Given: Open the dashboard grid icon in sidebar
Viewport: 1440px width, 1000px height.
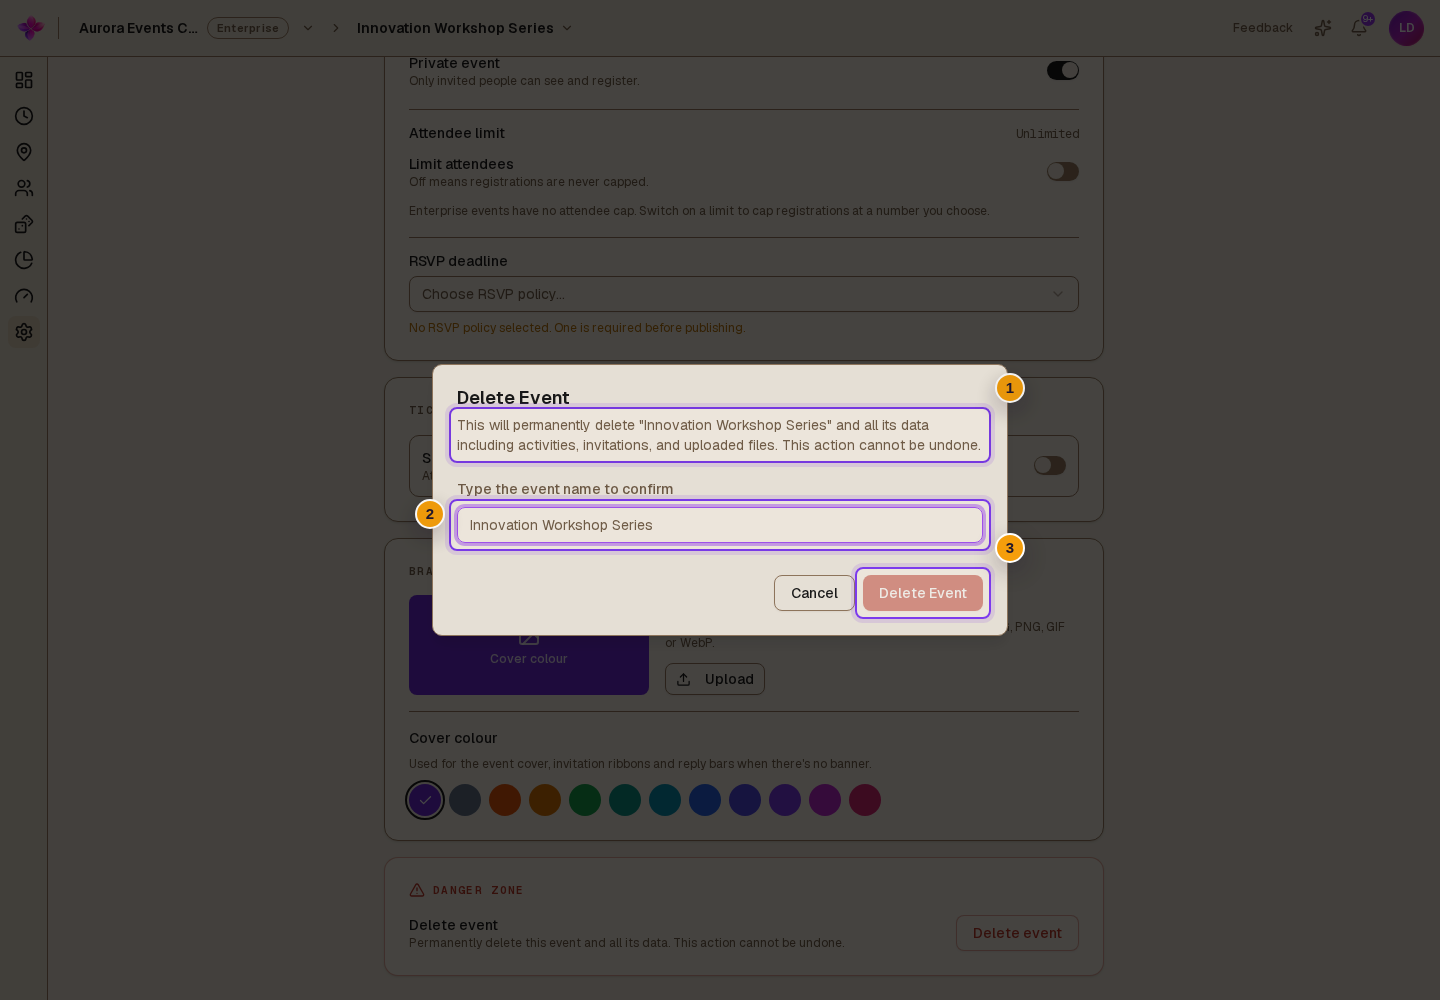Looking at the screenshot, I should click(x=24, y=80).
